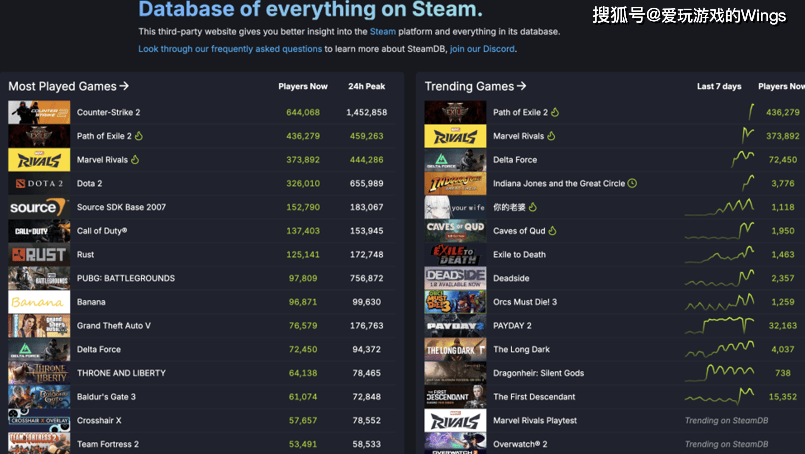
Task: Click The First Descendant players 15,352
Action: pyautogui.click(x=783, y=396)
